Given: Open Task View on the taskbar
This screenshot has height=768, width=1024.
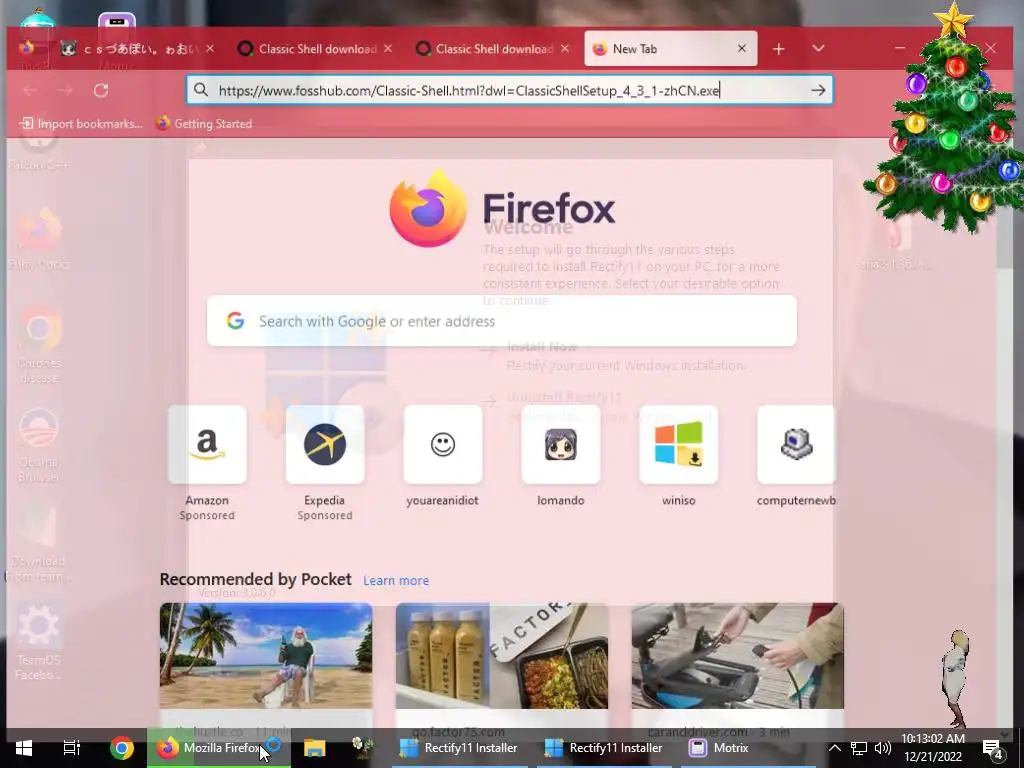Looking at the screenshot, I should coord(72,748).
